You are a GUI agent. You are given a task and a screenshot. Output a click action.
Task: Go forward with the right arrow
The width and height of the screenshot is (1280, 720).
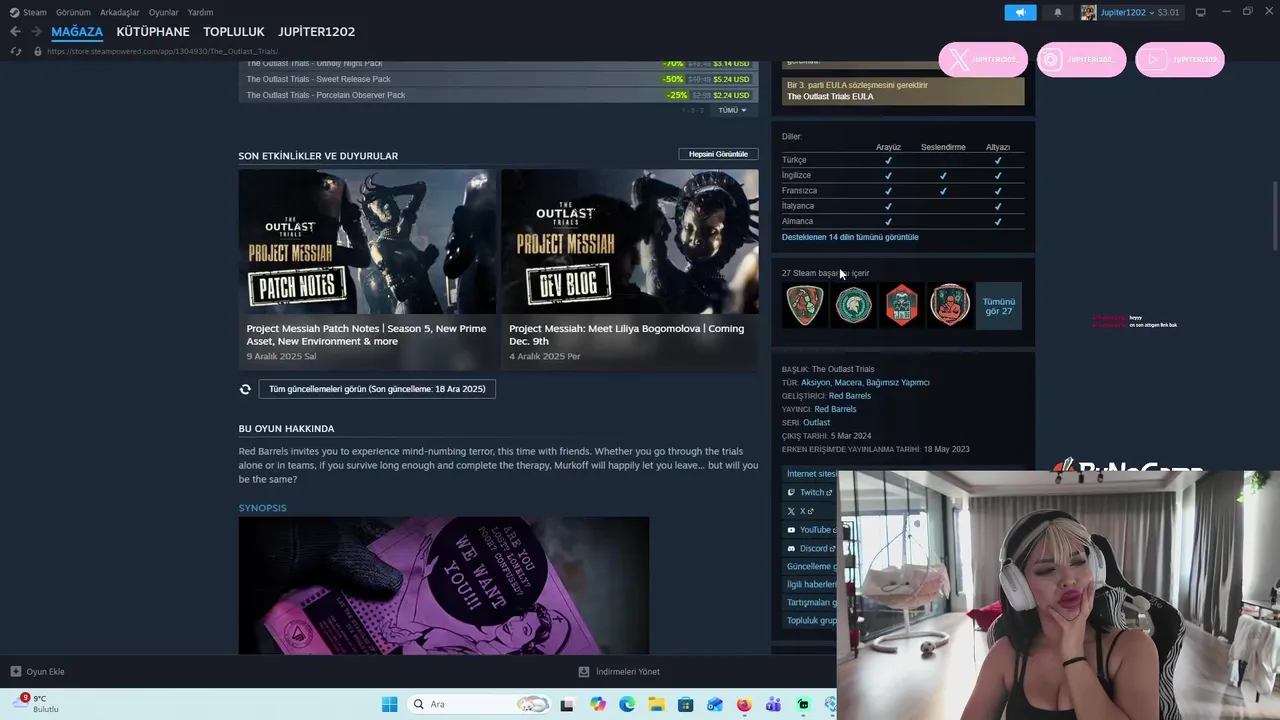click(x=36, y=32)
